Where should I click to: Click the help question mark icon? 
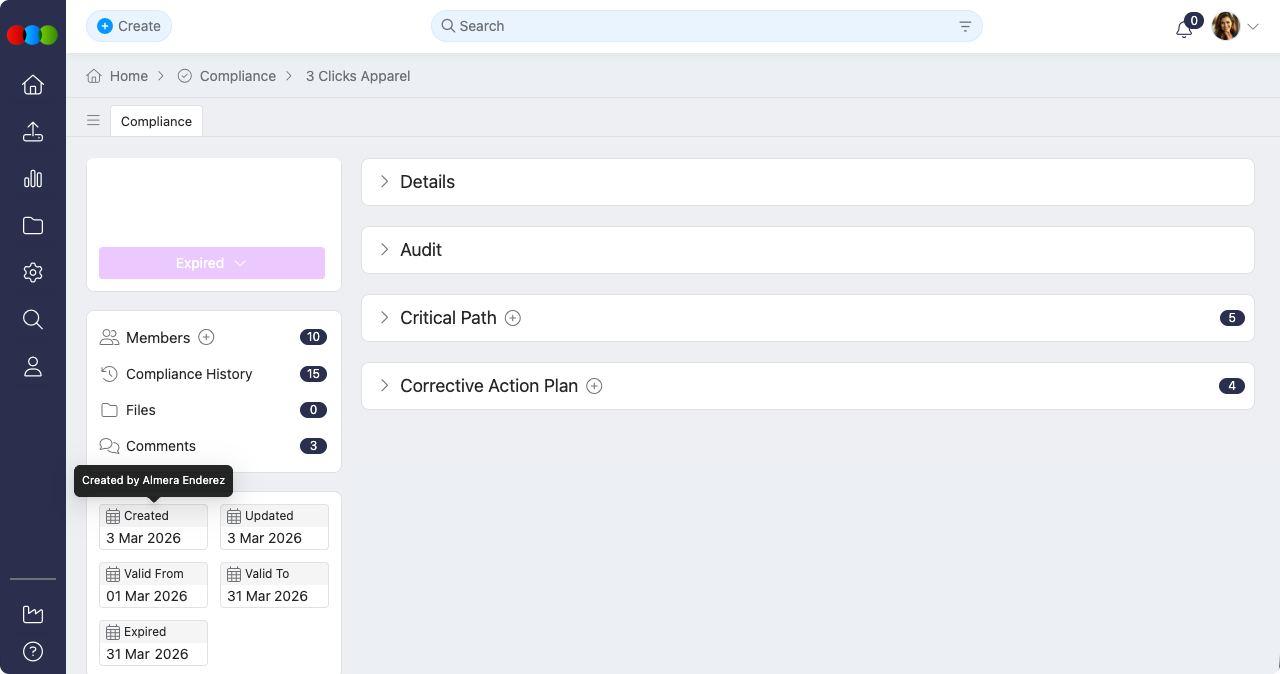tap(33, 652)
